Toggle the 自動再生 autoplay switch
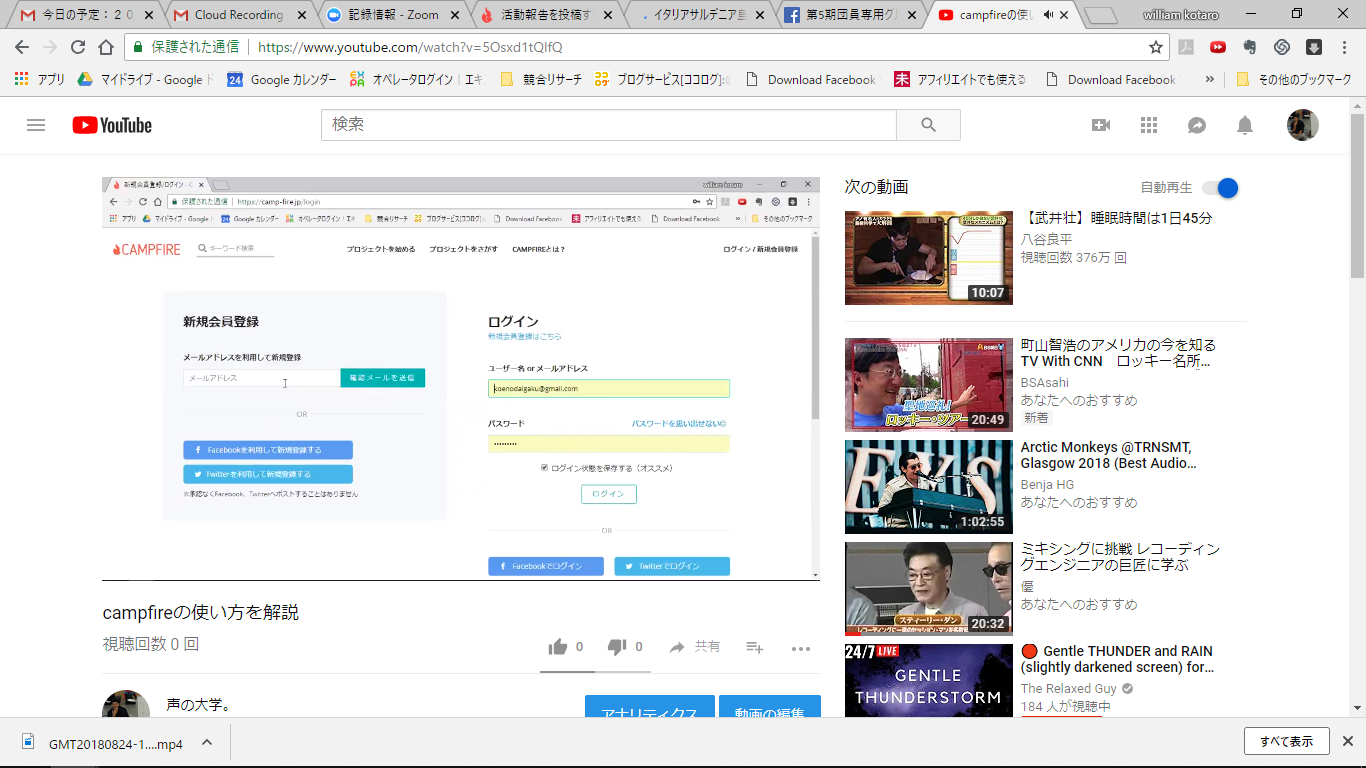 pos(1221,188)
